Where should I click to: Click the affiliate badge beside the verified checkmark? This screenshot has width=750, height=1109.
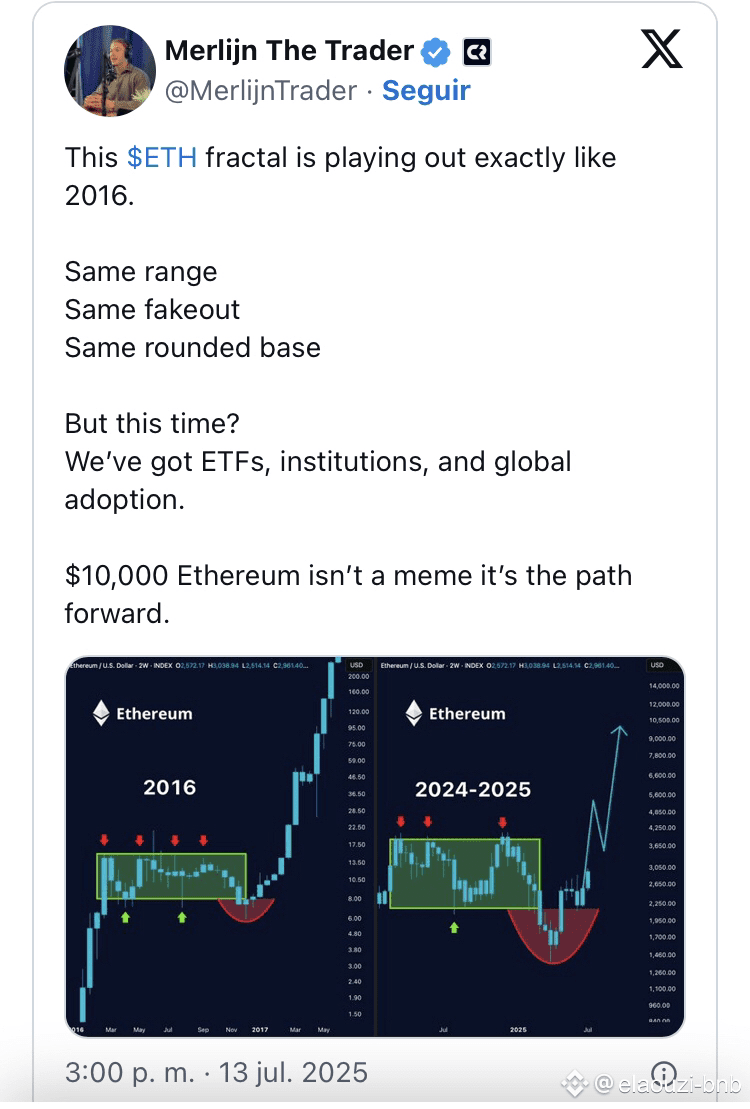tap(476, 52)
